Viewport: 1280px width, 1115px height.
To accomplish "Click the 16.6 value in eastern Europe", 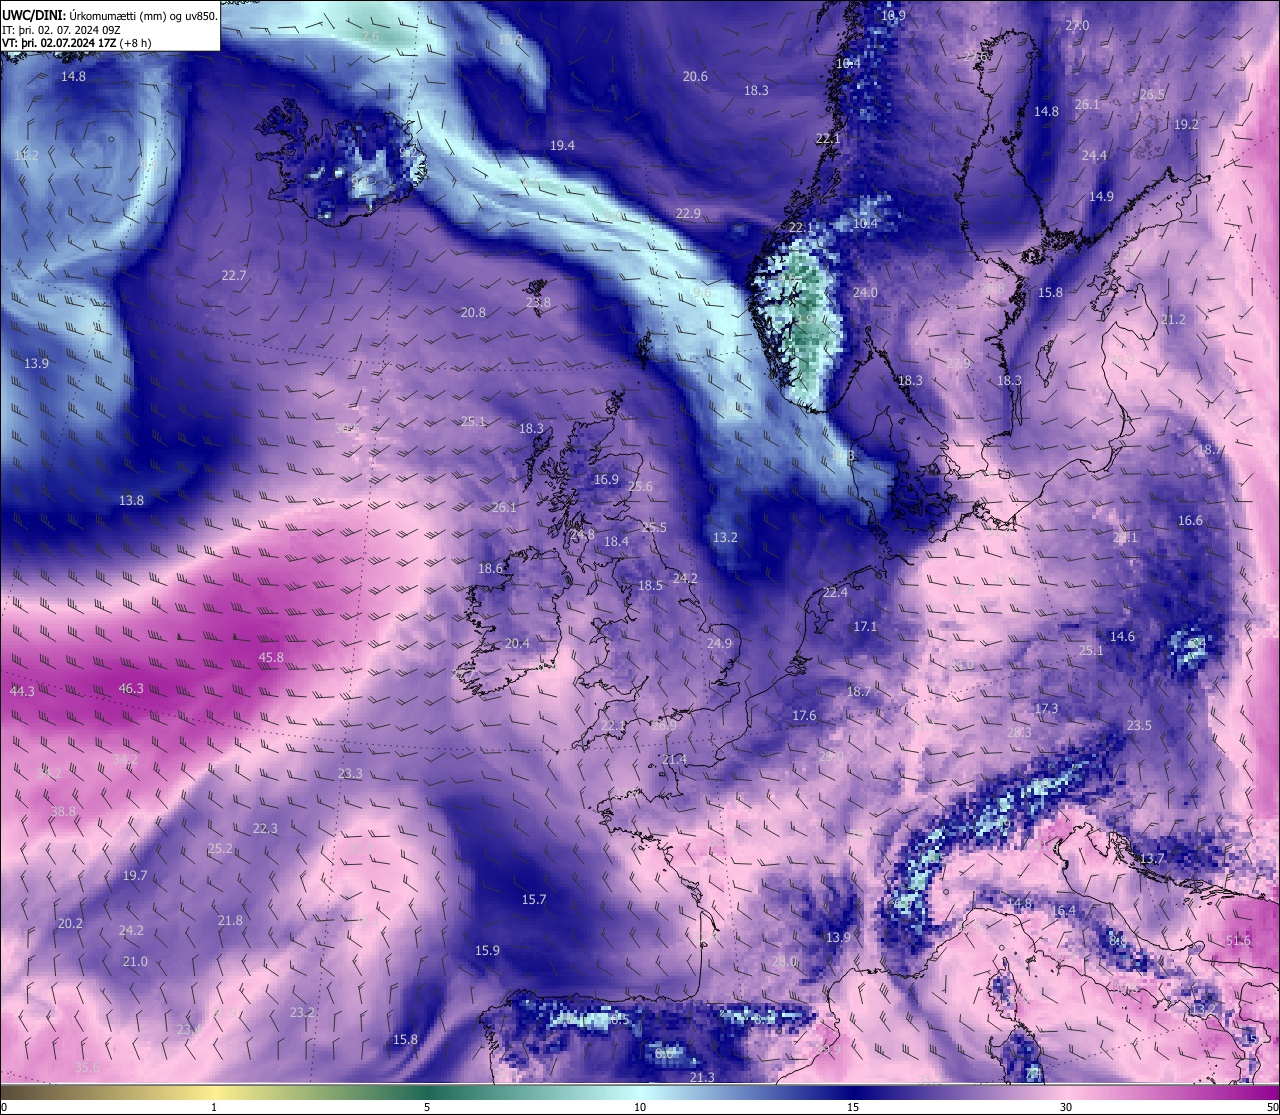I will tap(1190, 520).
